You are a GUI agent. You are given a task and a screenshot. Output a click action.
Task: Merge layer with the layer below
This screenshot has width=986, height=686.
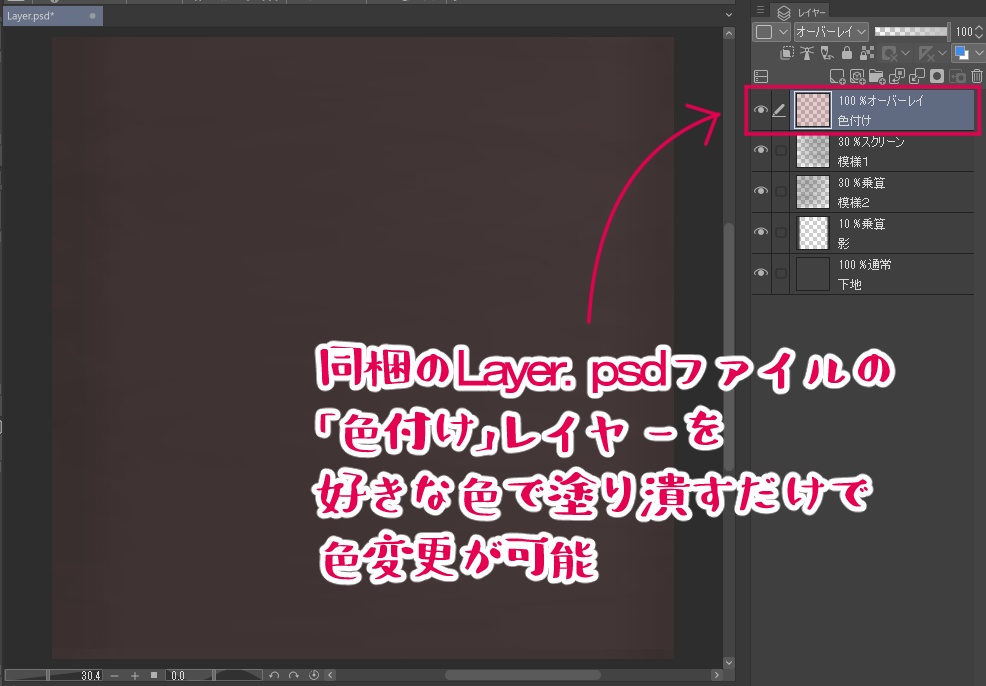[x=918, y=75]
